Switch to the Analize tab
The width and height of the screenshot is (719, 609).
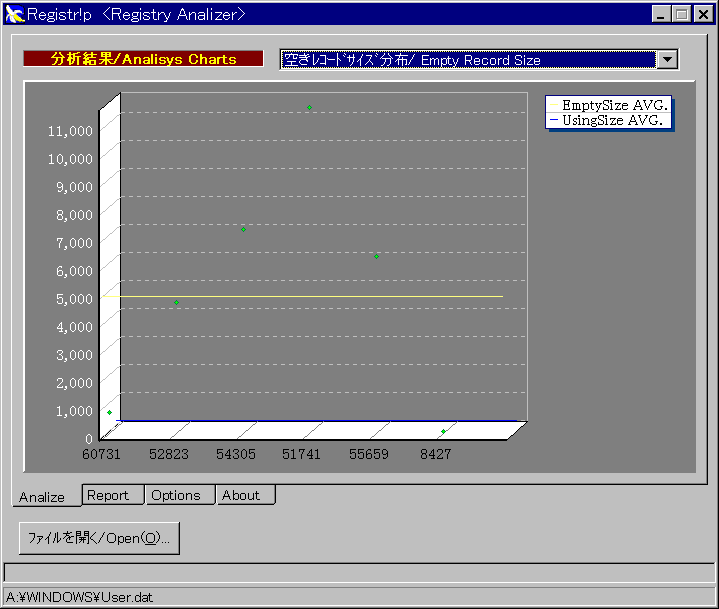click(x=42, y=497)
